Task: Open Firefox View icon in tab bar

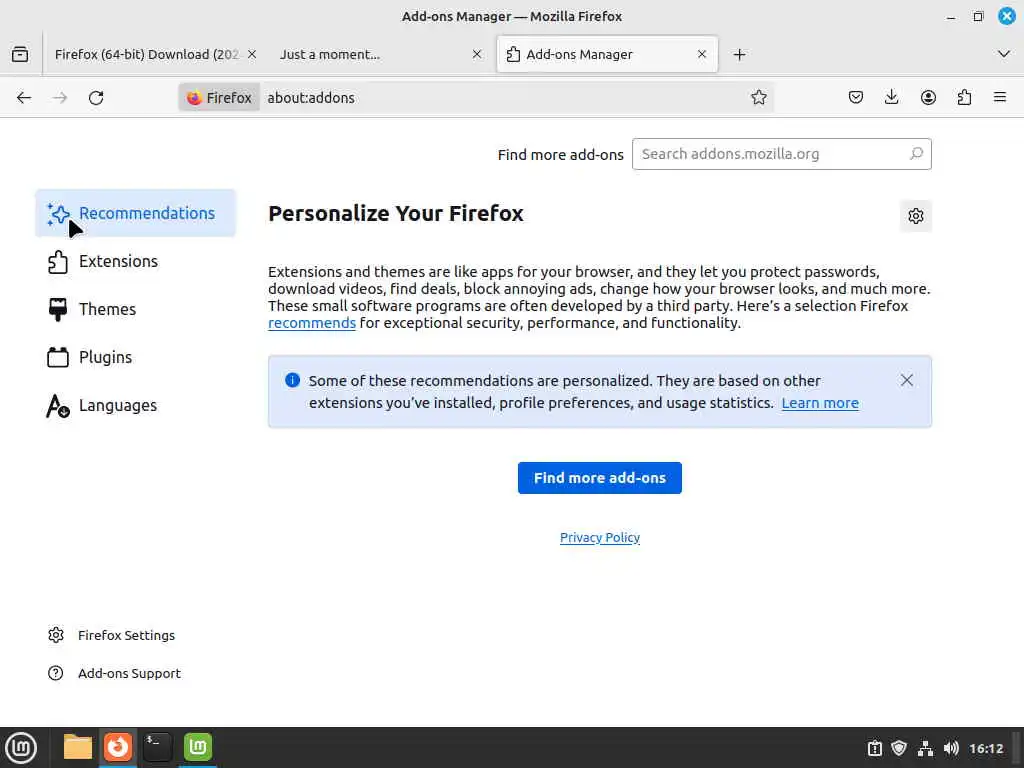Action: [x=20, y=54]
